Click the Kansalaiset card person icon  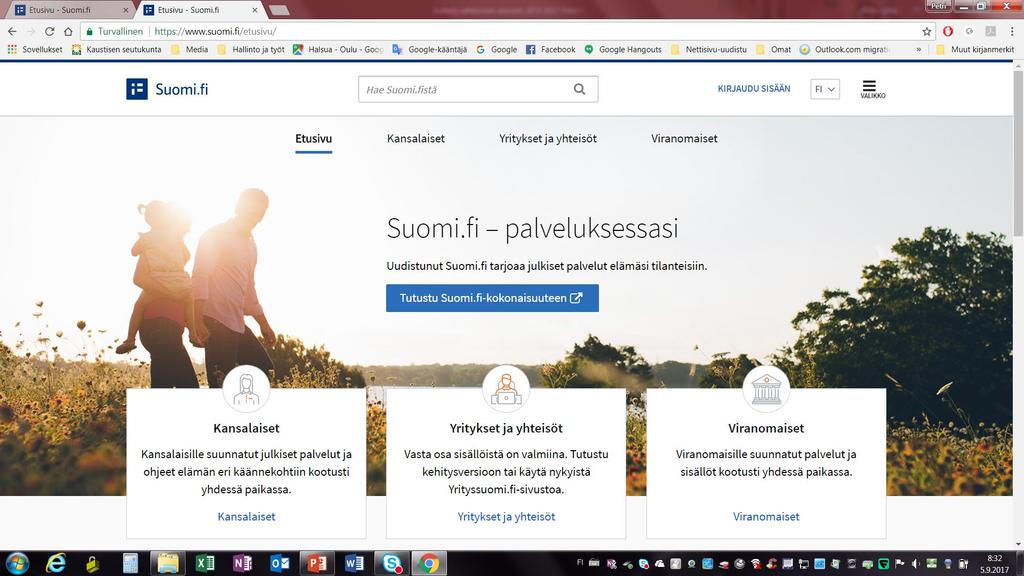(x=246, y=389)
